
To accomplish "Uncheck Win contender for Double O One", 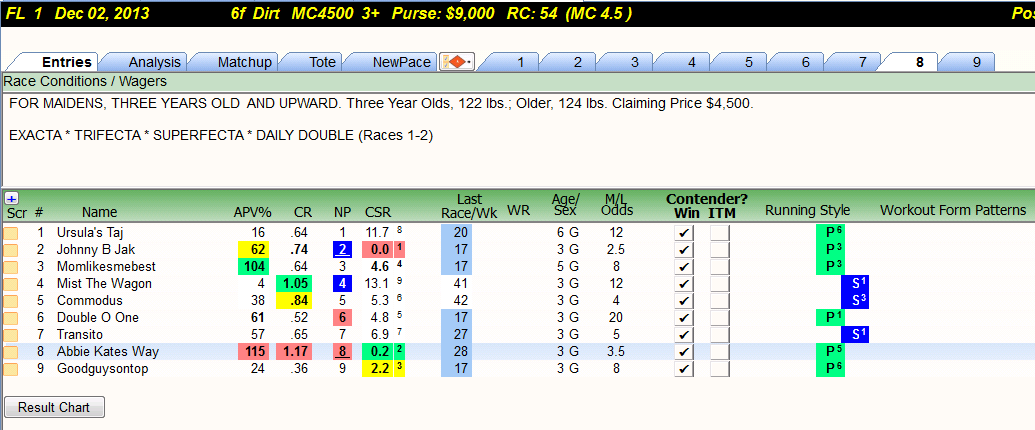I will (x=685, y=318).
